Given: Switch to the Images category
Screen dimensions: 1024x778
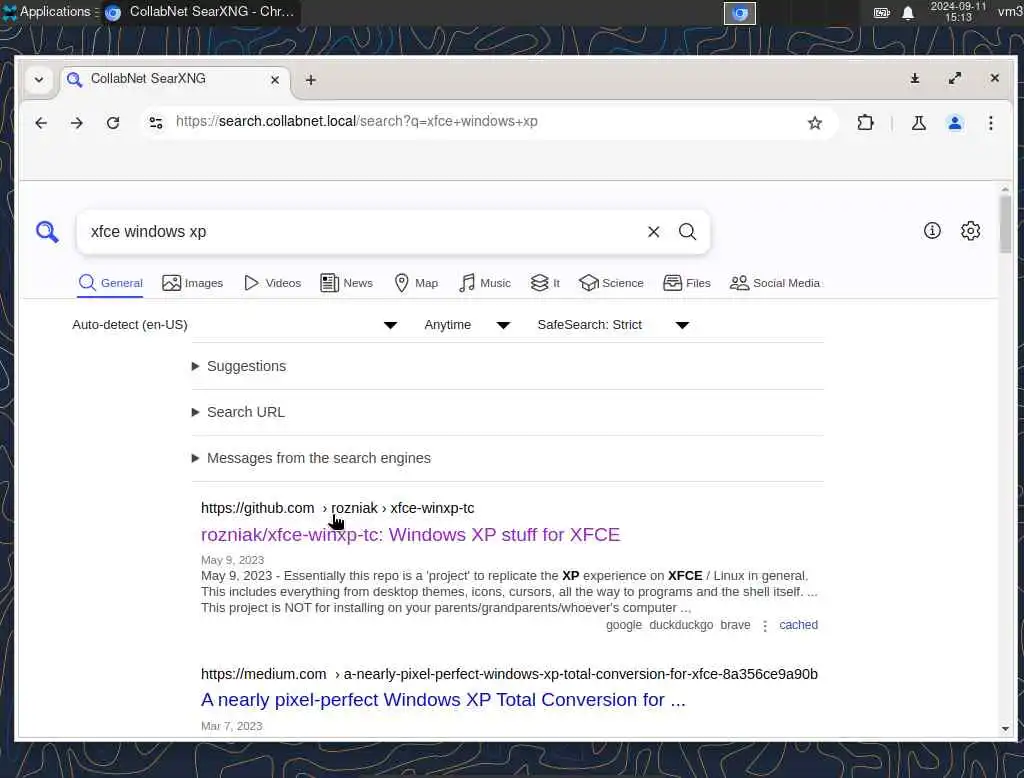Looking at the screenshot, I should [x=193, y=283].
